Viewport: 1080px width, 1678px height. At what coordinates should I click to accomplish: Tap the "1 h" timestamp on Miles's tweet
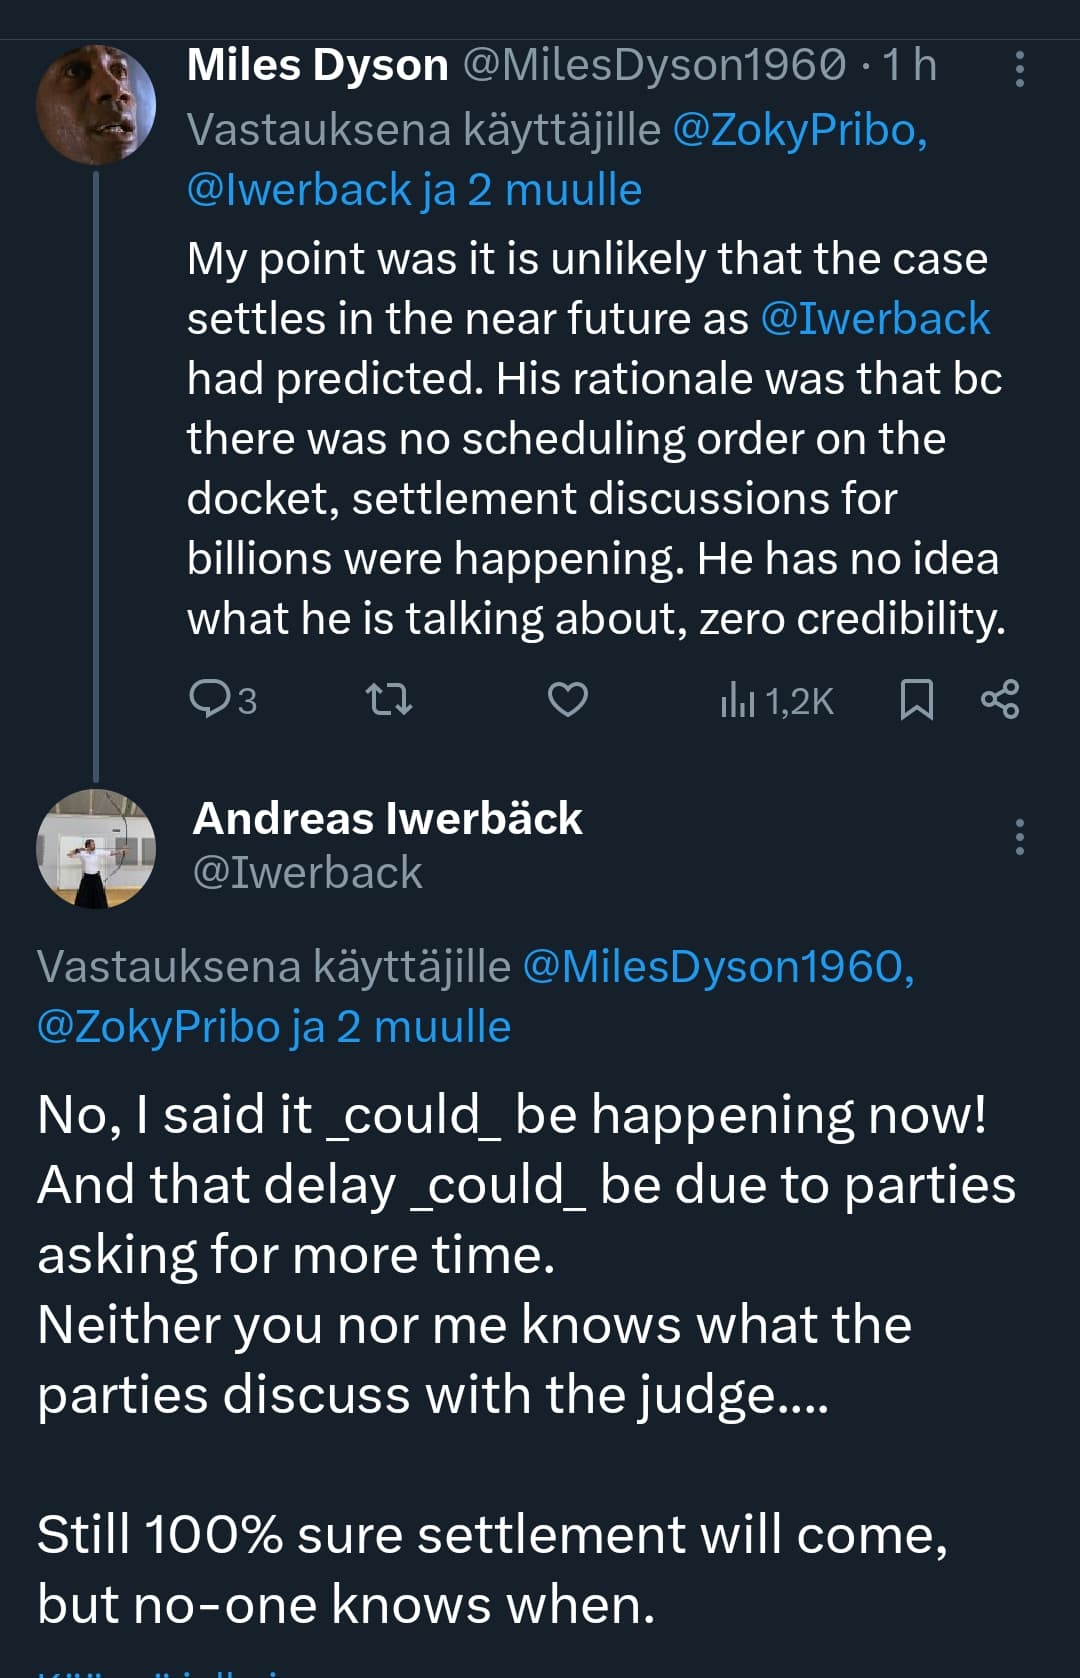pos(910,65)
